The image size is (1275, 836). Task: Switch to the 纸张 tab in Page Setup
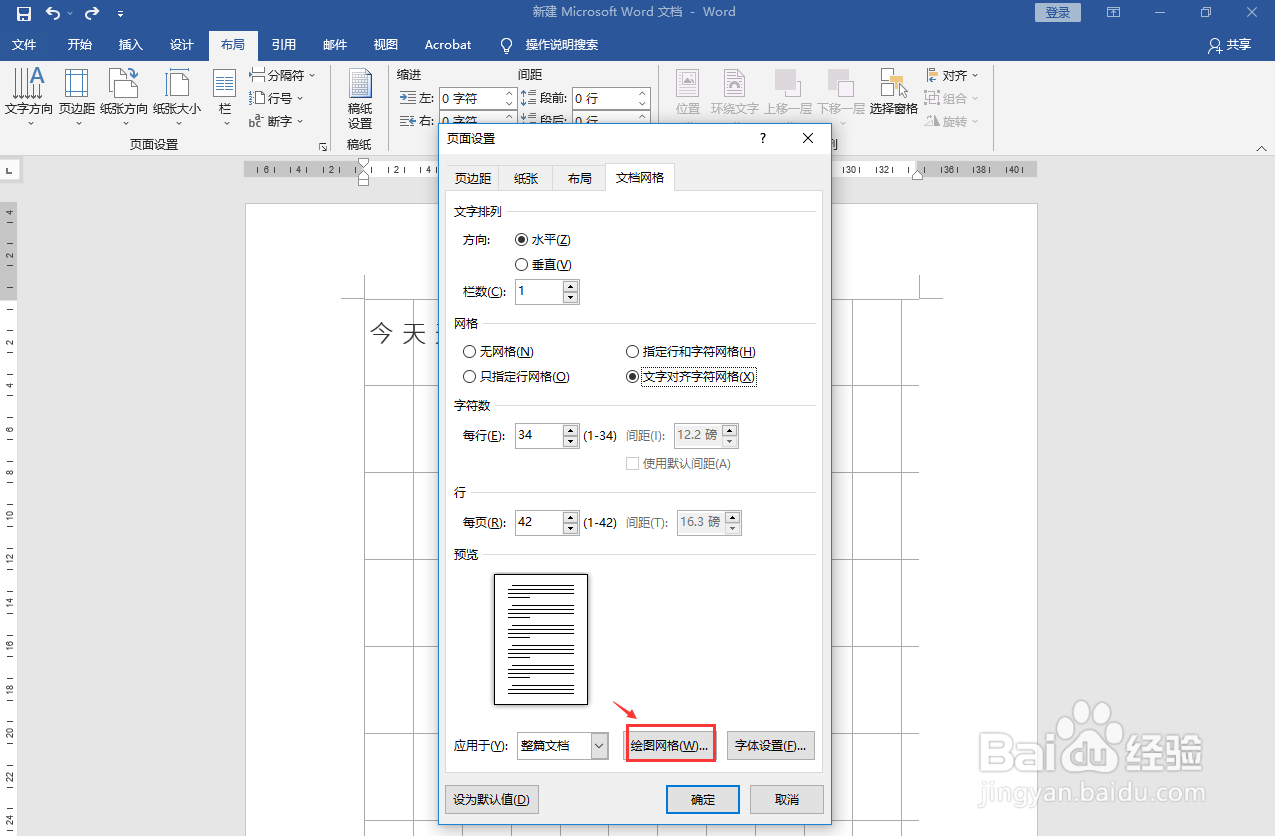click(525, 177)
